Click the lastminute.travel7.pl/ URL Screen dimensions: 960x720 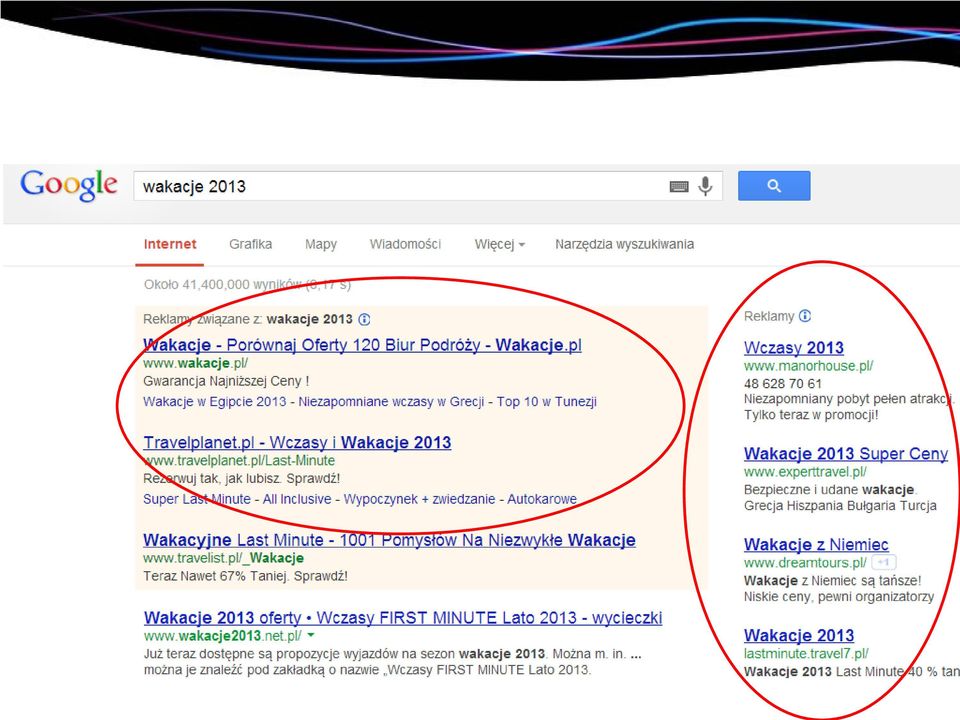(x=806, y=653)
